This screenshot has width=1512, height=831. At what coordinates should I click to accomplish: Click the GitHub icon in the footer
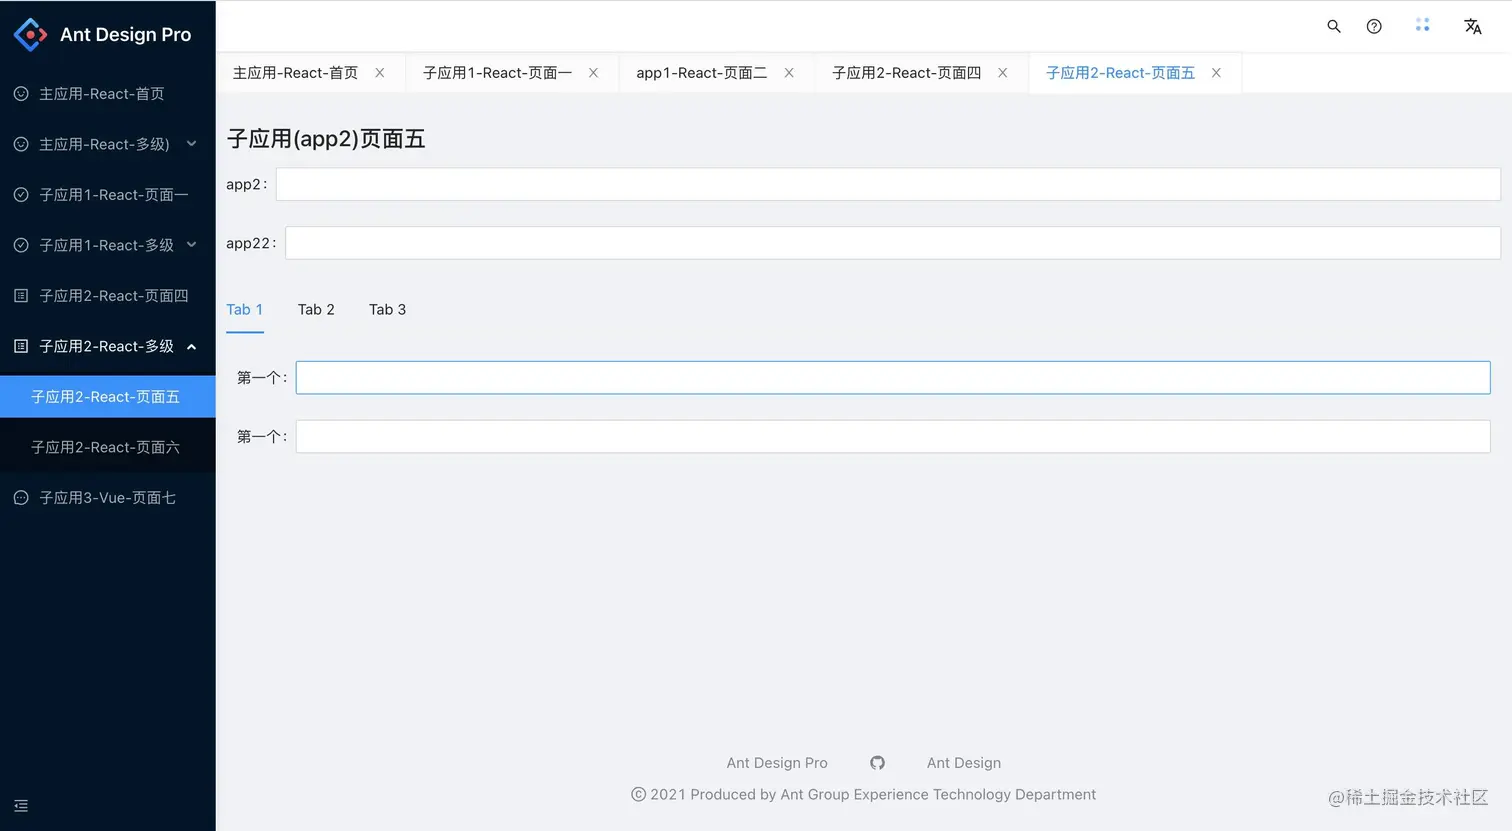877,762
